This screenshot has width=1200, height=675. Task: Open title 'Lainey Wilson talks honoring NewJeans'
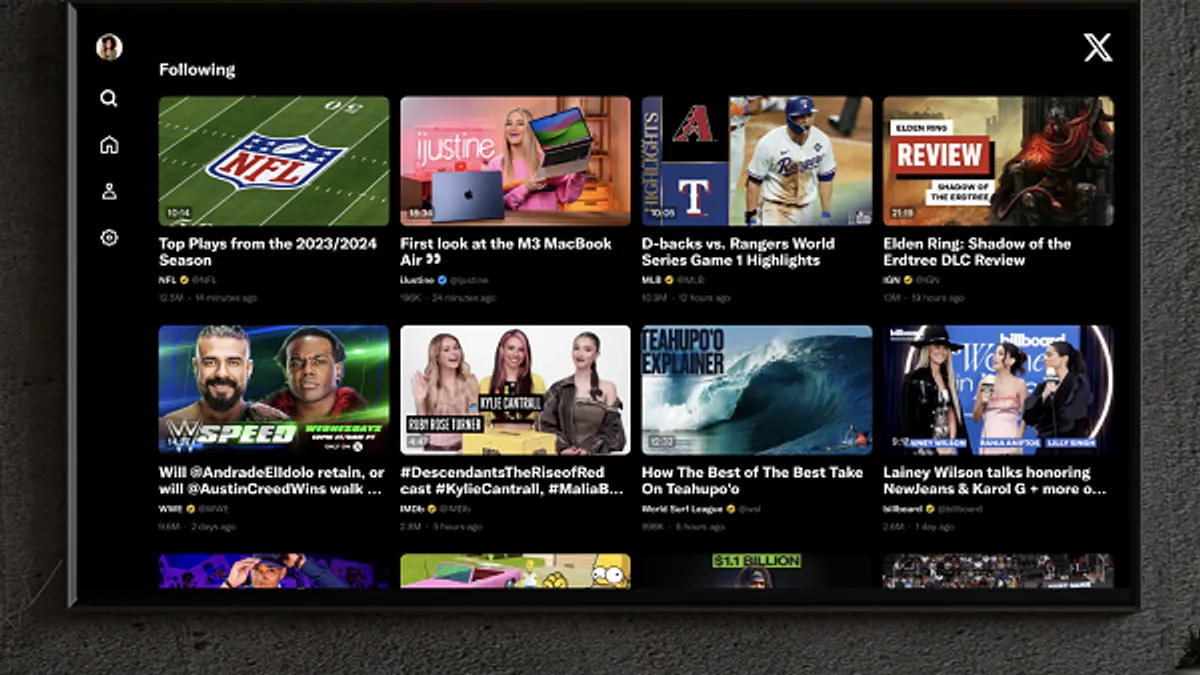pos(995,481)
